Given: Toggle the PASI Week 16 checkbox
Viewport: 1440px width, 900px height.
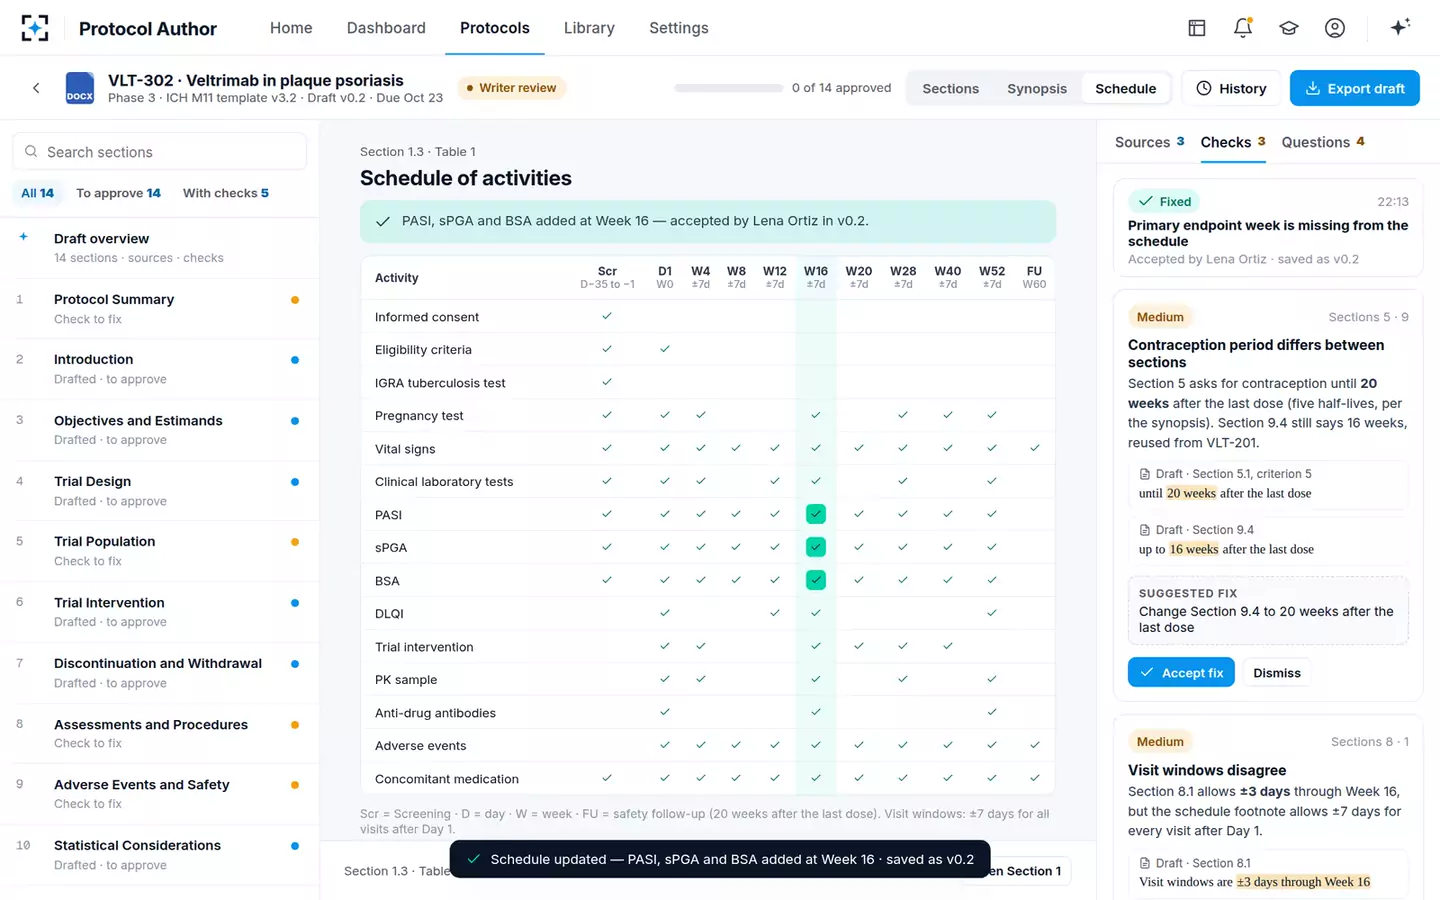Looking at the screenshot, I should tap(816, 514).
